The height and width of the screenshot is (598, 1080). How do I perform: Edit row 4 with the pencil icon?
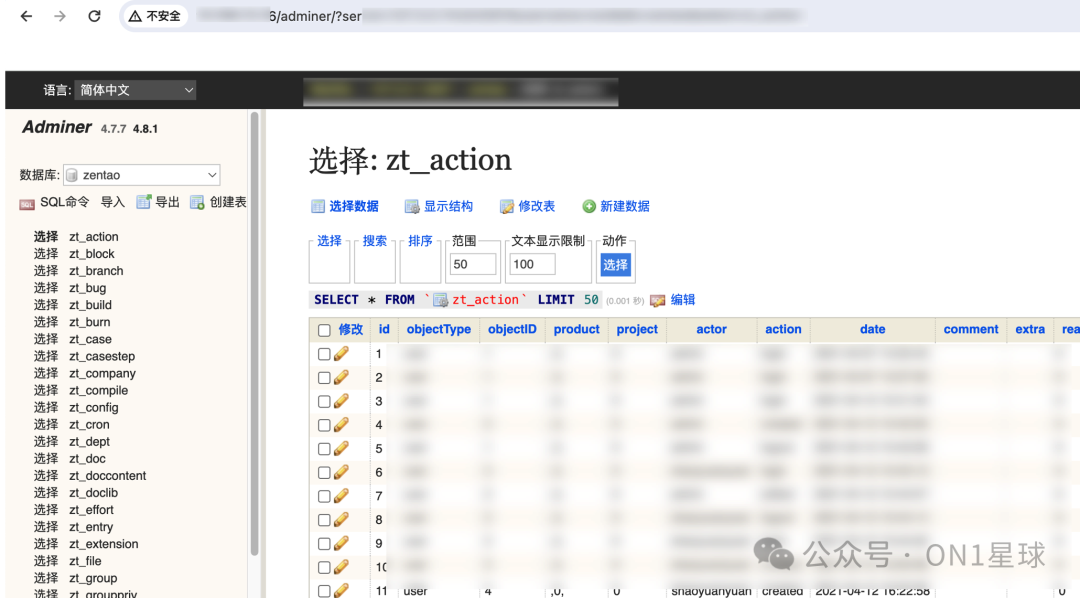coord(341,425)
